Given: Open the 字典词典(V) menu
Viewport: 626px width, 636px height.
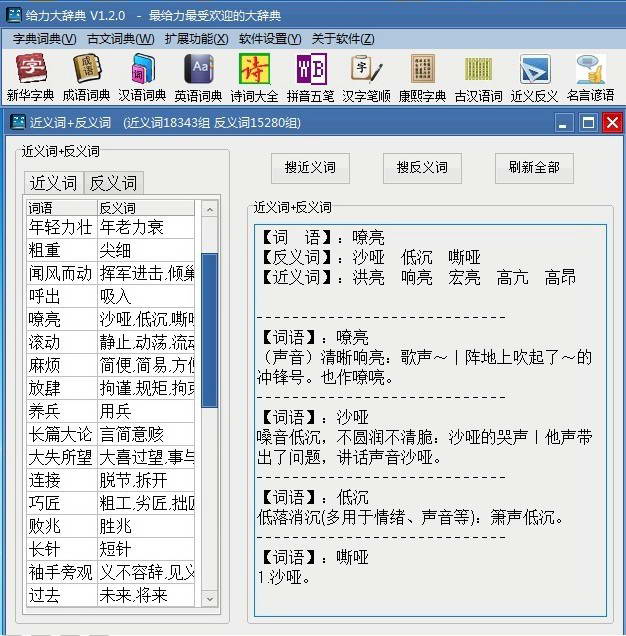Looking at the screenshot, I should click(44, 39).
